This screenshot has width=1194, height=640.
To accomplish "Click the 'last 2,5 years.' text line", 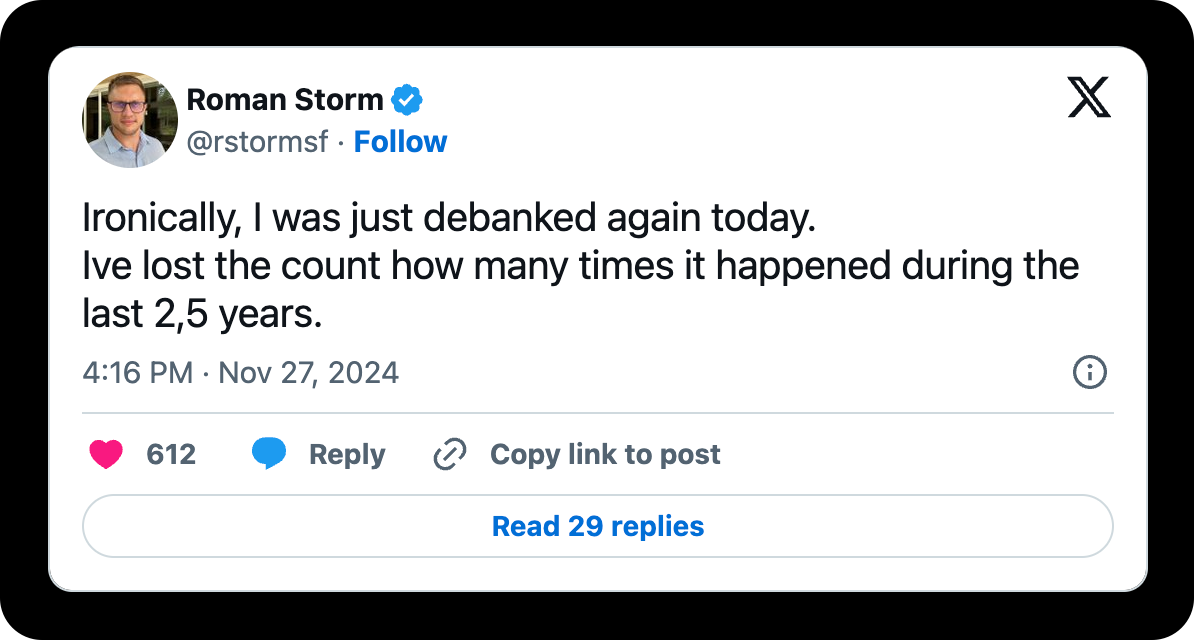I will [x=202, y=315].
